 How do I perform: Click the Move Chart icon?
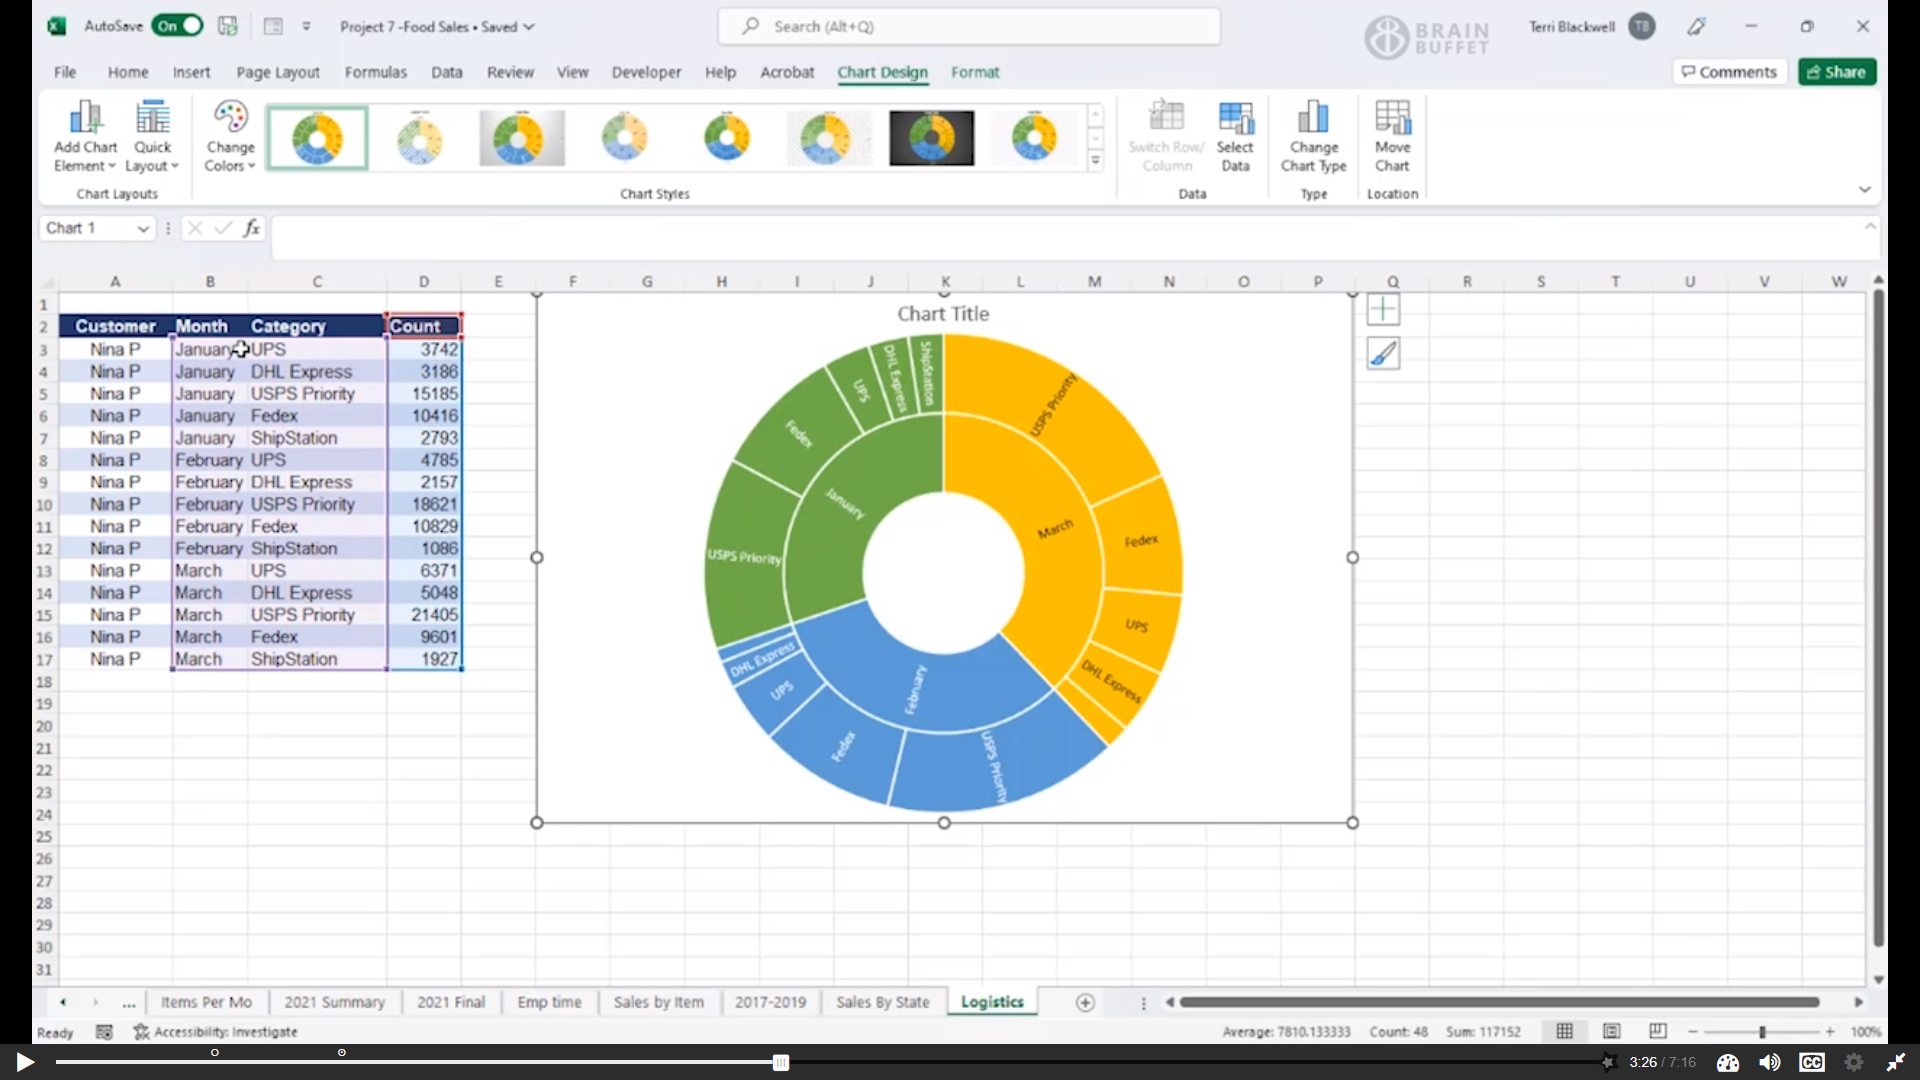pos(1393,135)
